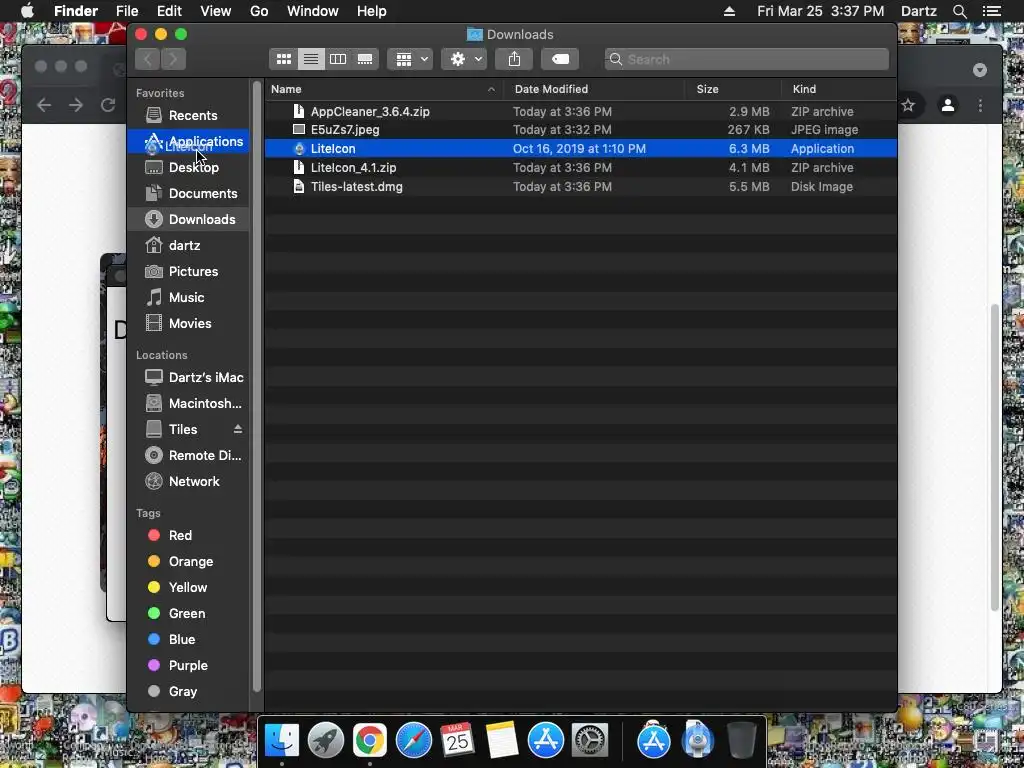Sort by the Kind column
This screenshot has width=1024, height=768.
(x=839, y=89)
